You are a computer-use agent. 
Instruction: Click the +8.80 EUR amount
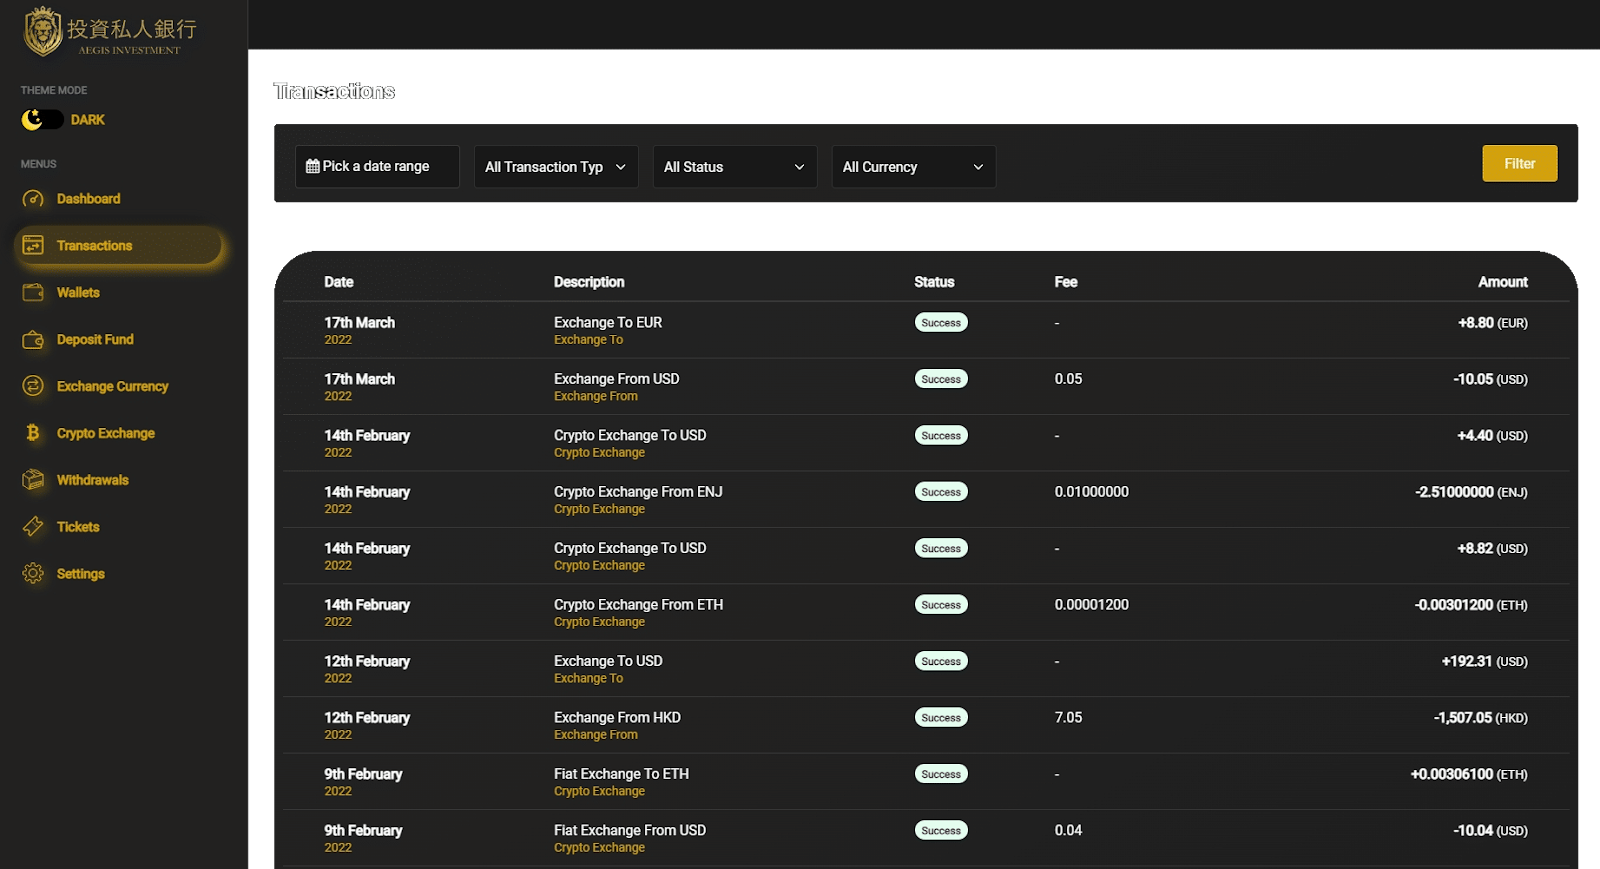pos(1493,323)
